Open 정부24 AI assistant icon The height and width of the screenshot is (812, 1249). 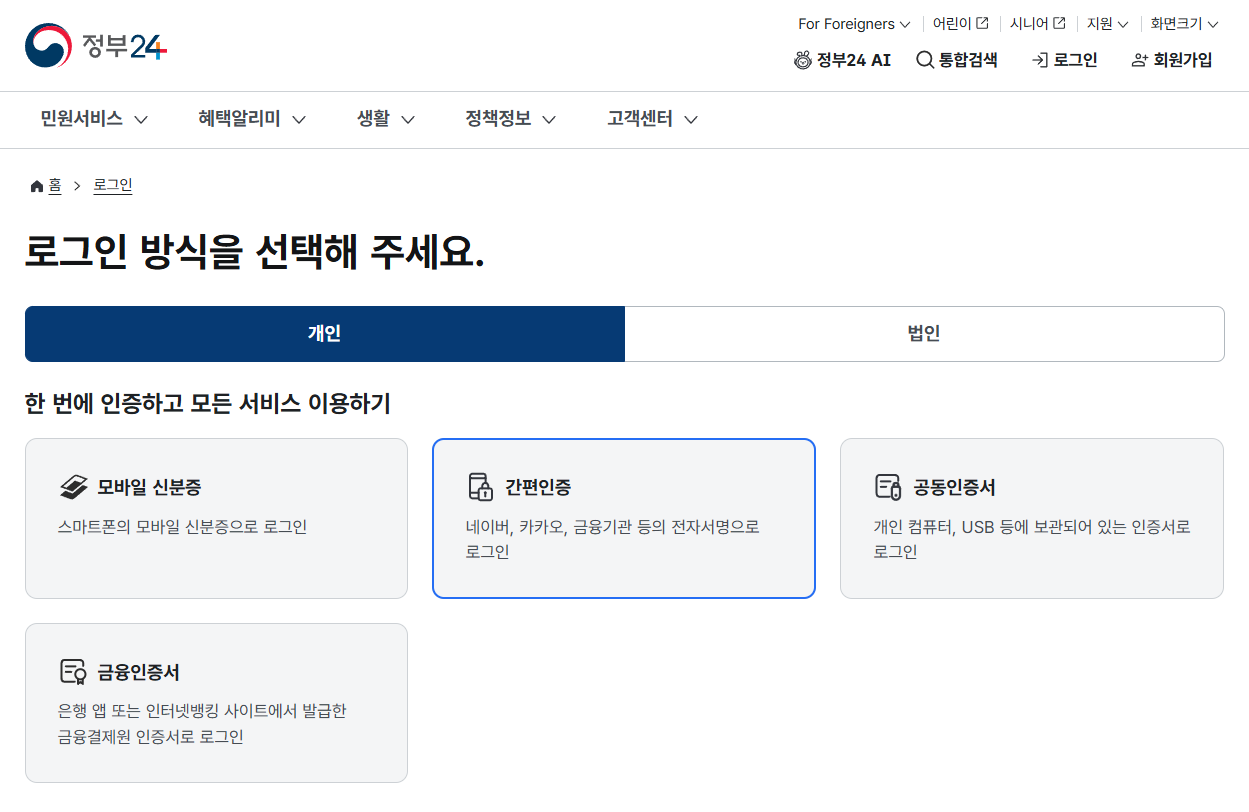[x=803, y=60]
